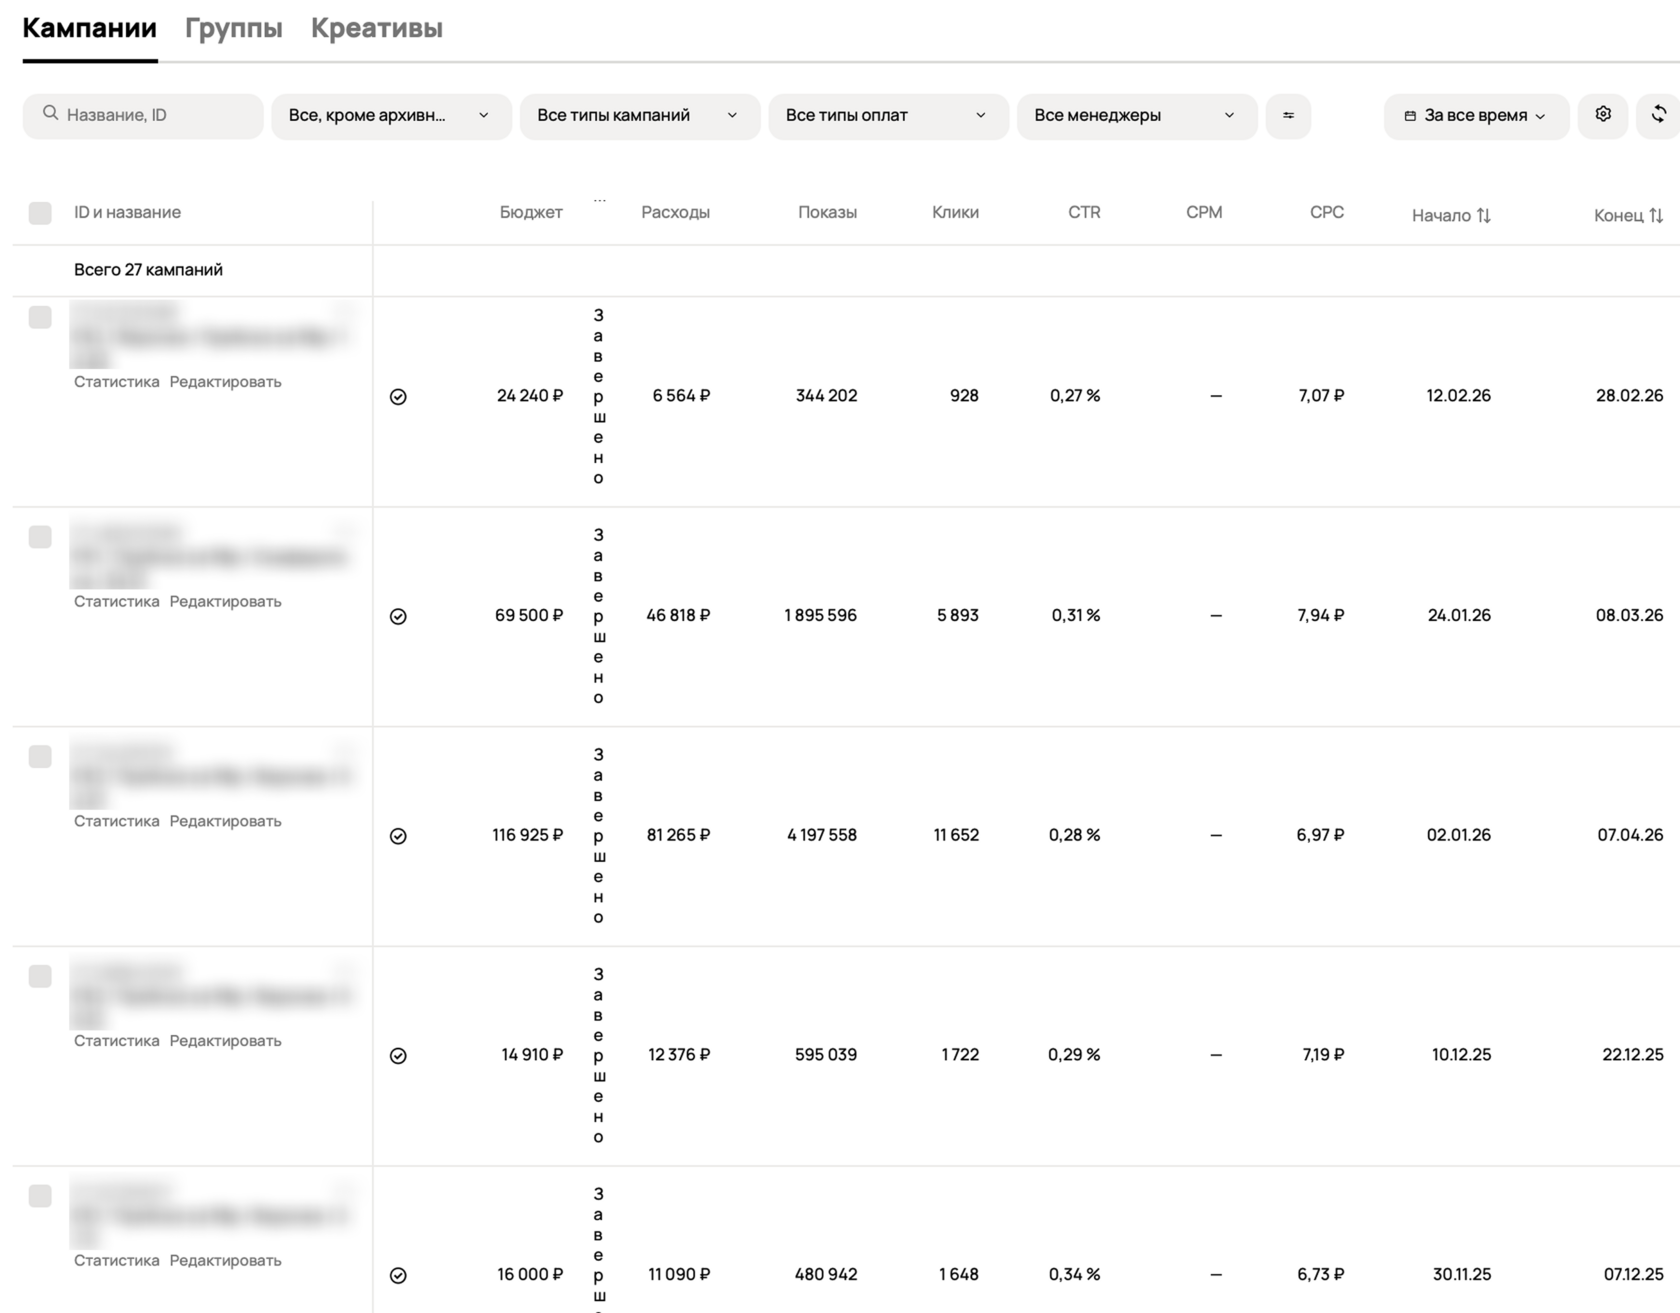Click Редактировать for the 116 925 ₽ campaign
Screen dimensions: 1680x1313
(x=226, y=822)
